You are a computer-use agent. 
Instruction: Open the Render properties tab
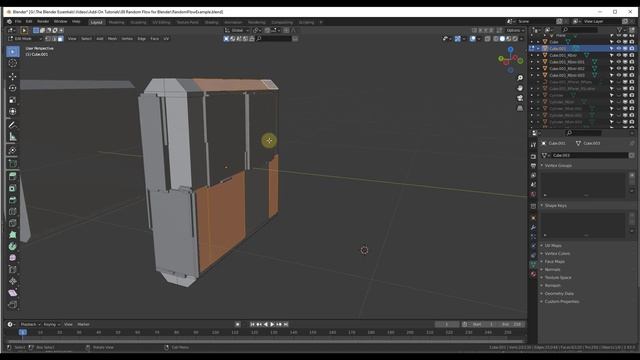tap(533, 156)
